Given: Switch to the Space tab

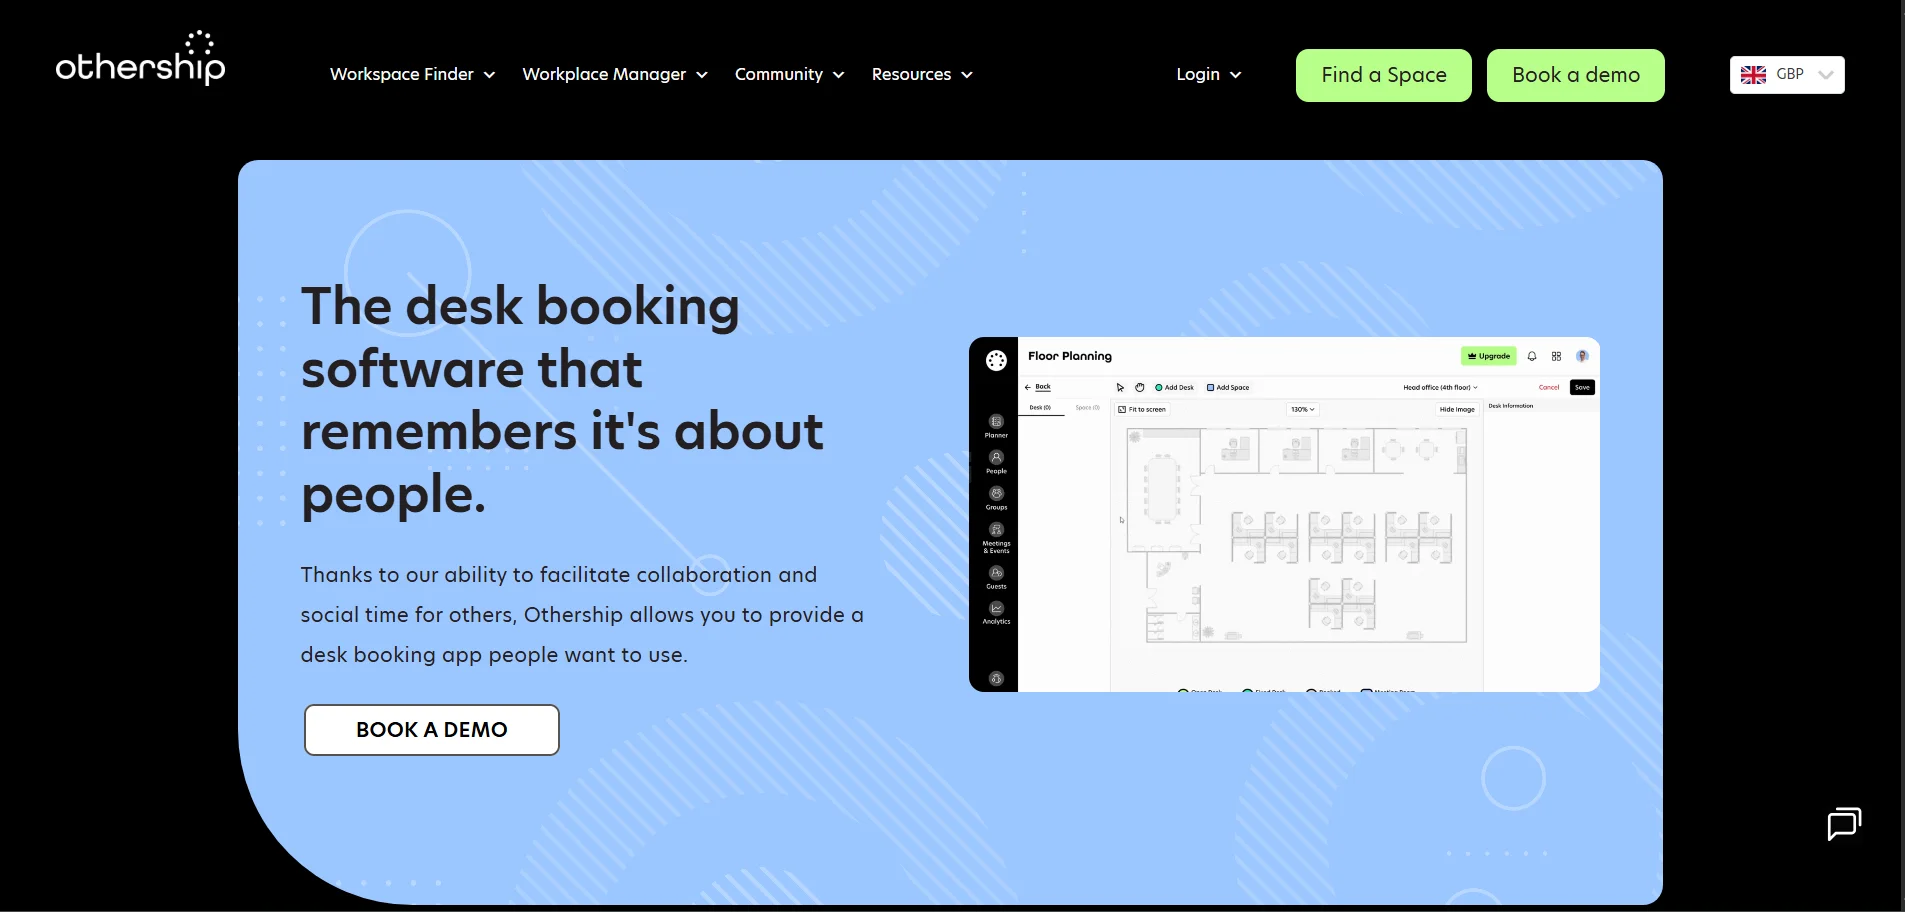Looking at the screenshot, I should click(x=1086, y=407).
